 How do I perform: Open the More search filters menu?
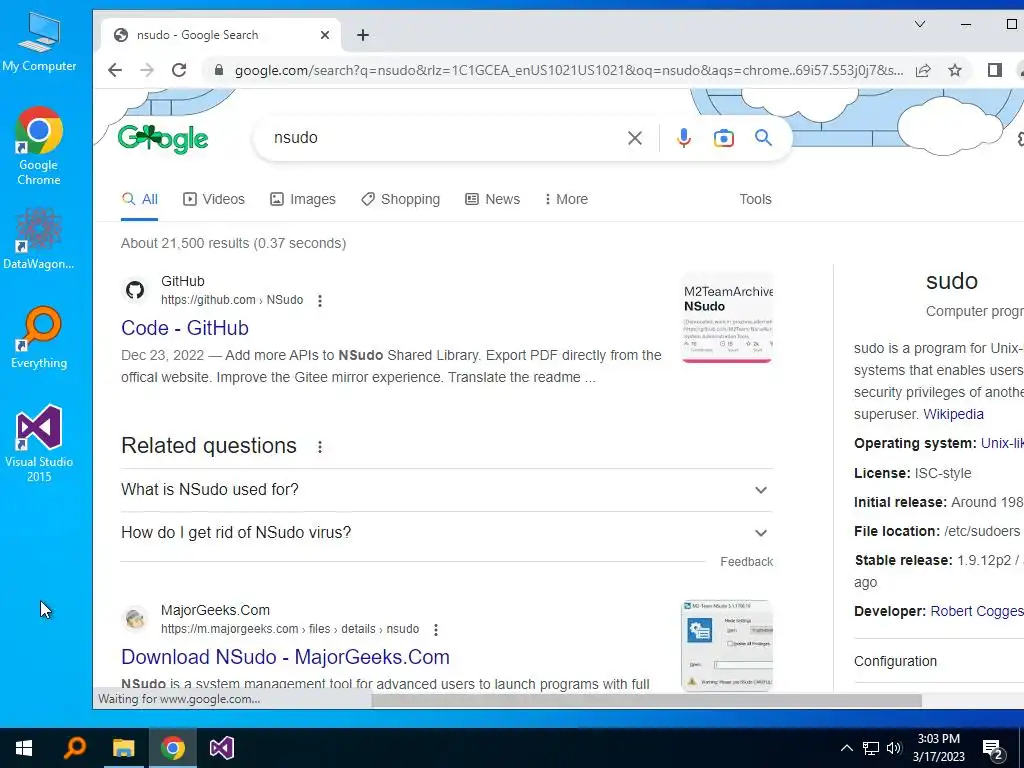[566, 199]
